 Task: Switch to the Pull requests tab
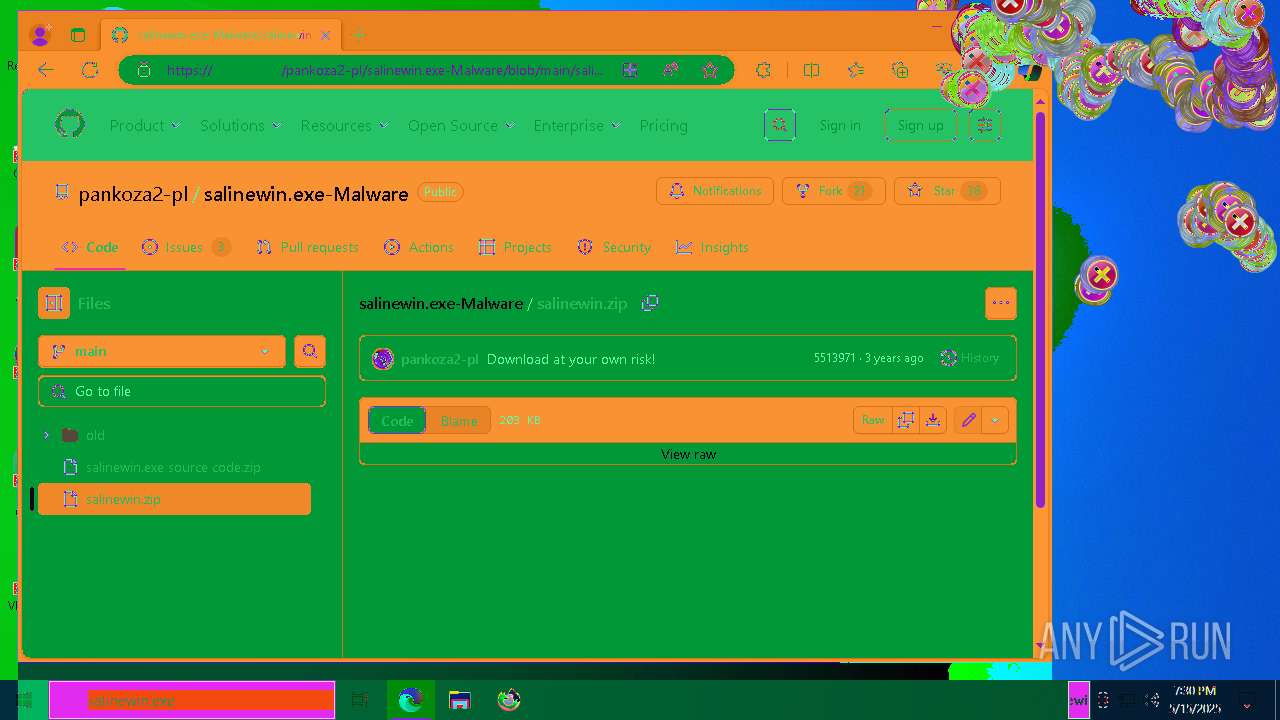click(307, 247)
